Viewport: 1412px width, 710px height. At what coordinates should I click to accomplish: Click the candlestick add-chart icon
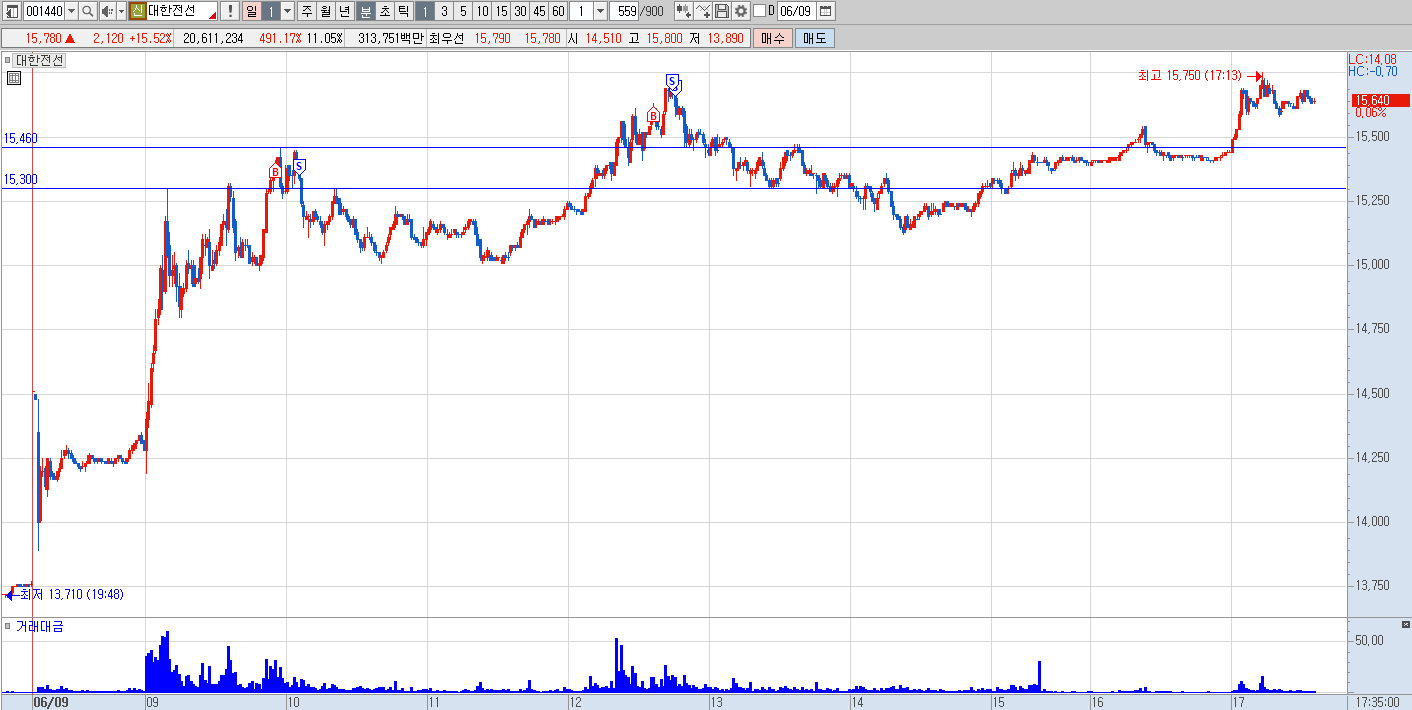click(x=683, y=11)
